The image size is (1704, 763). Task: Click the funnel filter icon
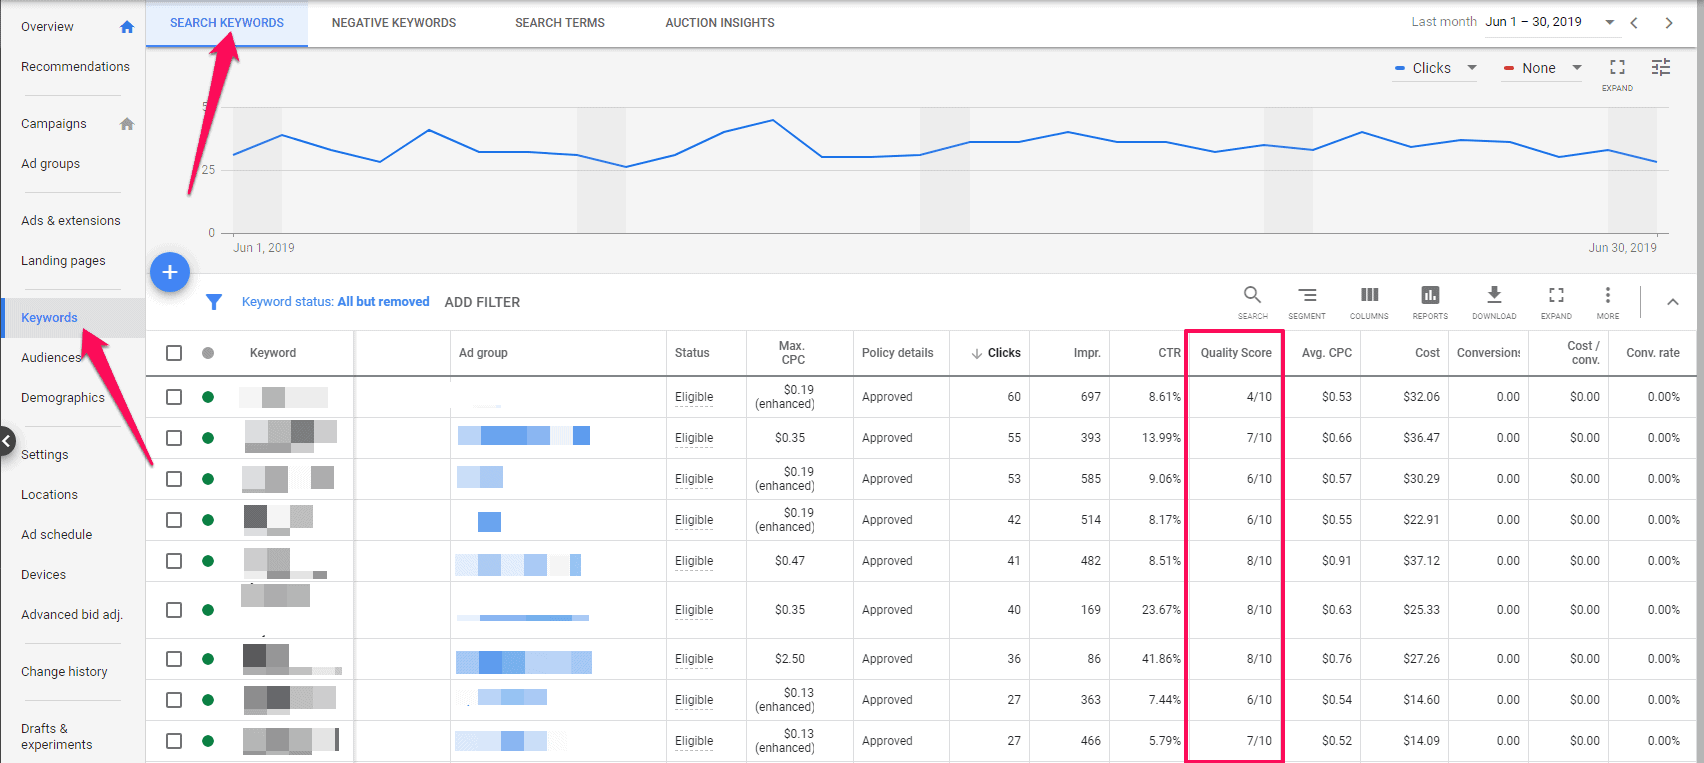213,302
